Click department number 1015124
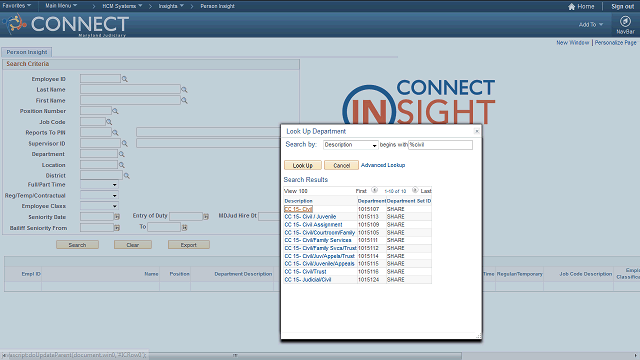Image resolution: width=640 pixels, height=360 pixels. [369, 280]
